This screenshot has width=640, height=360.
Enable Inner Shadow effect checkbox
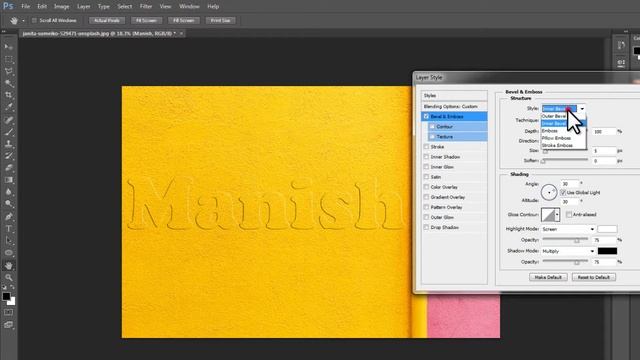coord(426,157)
